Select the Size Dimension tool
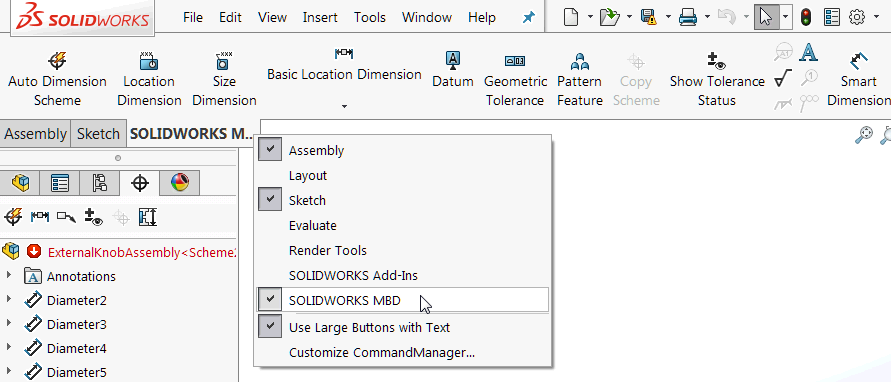Viewport: 891px width, 382px height. pos(224,79)
